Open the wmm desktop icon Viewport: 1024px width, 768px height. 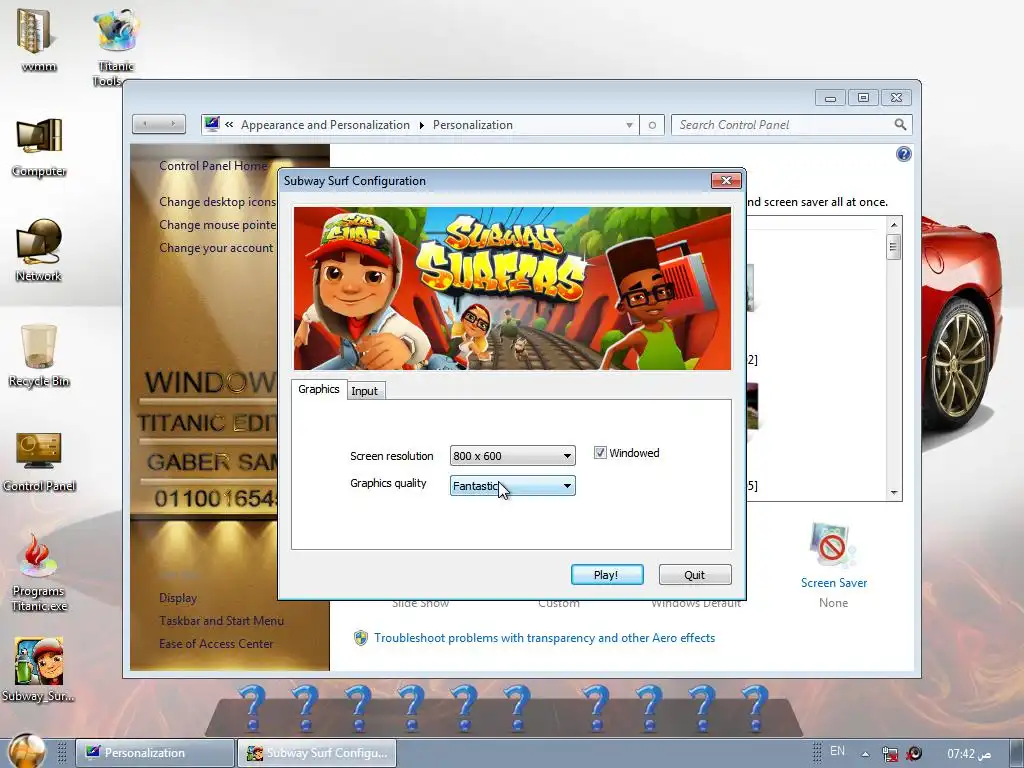[38, 39]
